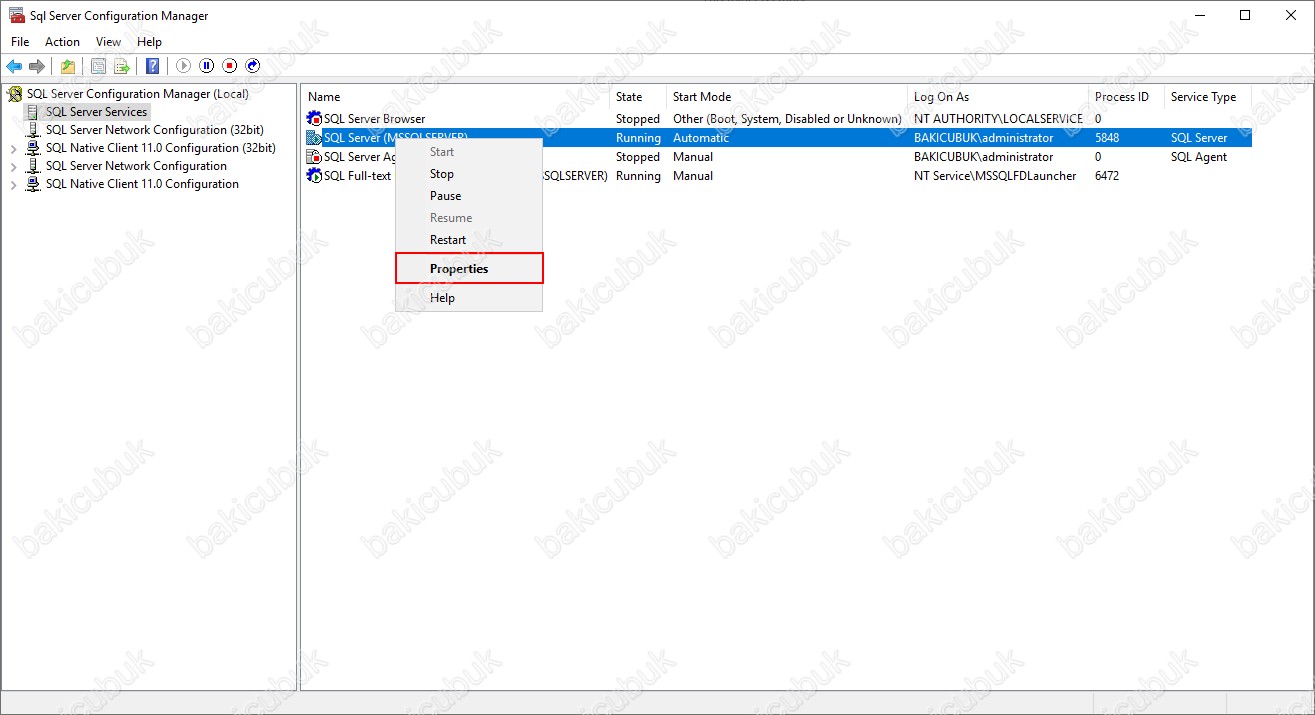Viewport: 1315px width, 715px height.
Task: Click process ID 0 of SQL Server Agent
Action: pos(1098,157)
